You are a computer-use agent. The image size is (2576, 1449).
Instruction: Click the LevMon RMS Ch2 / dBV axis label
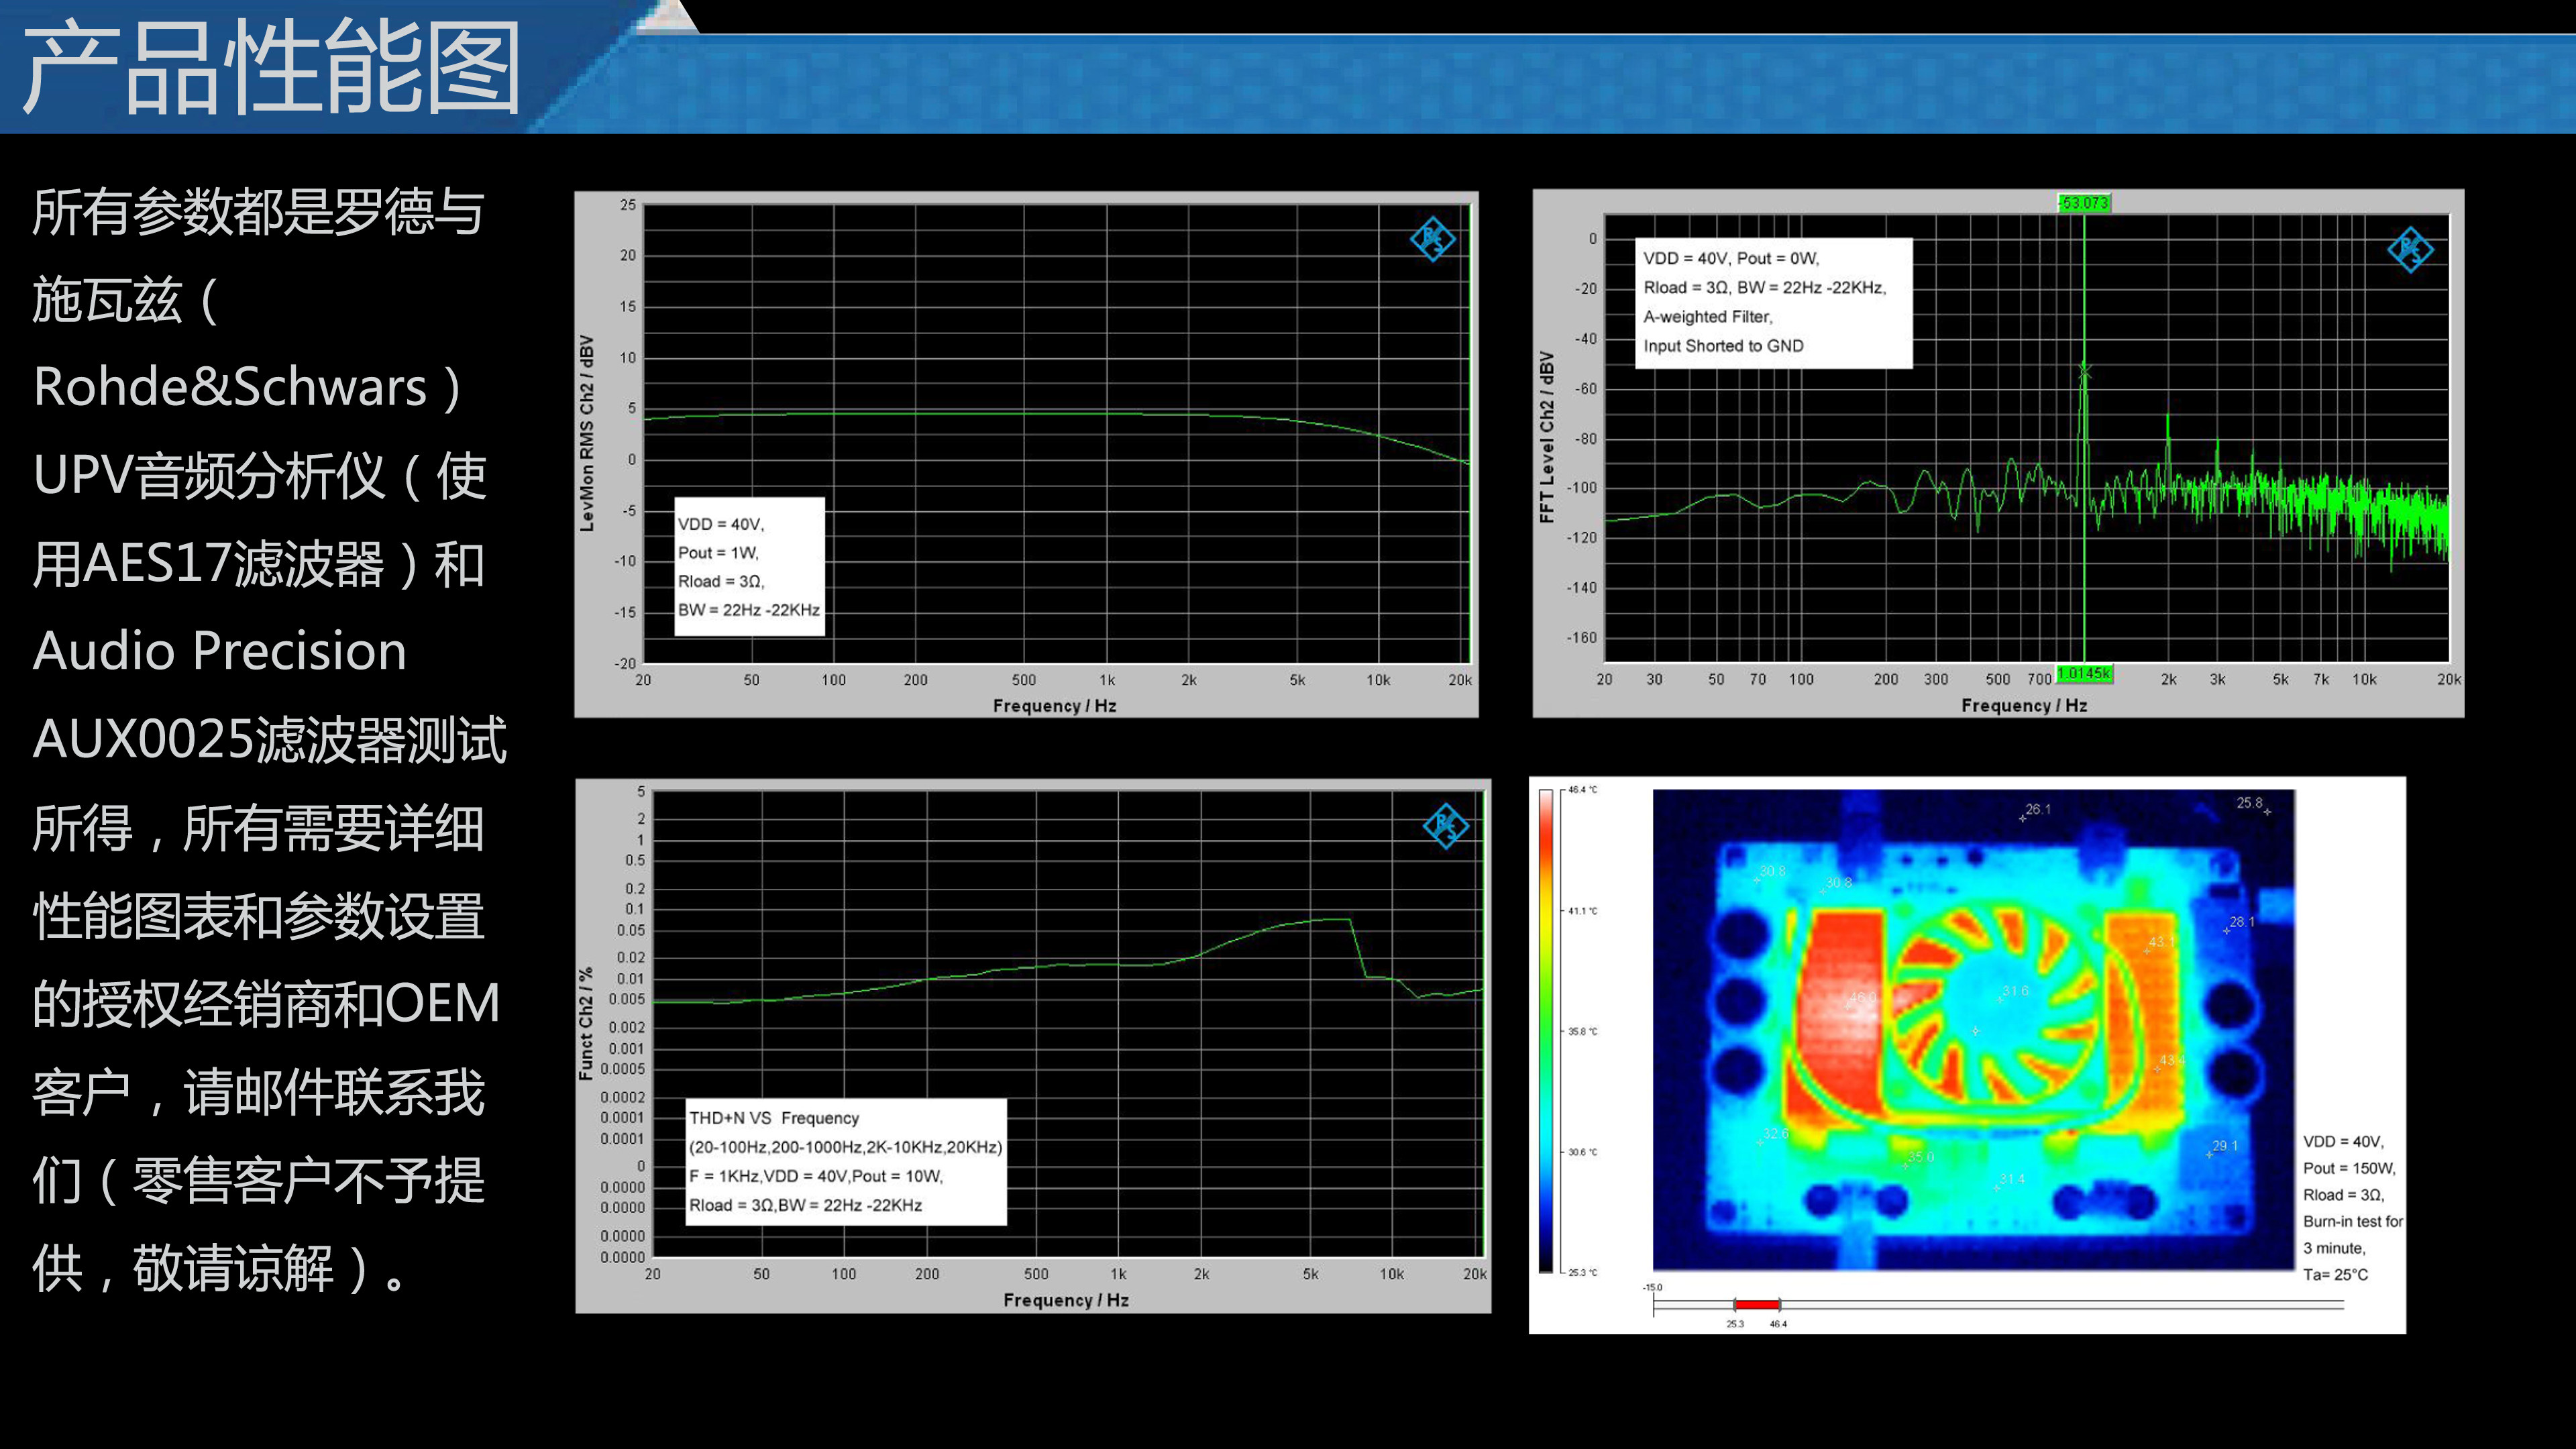[587, 433]
